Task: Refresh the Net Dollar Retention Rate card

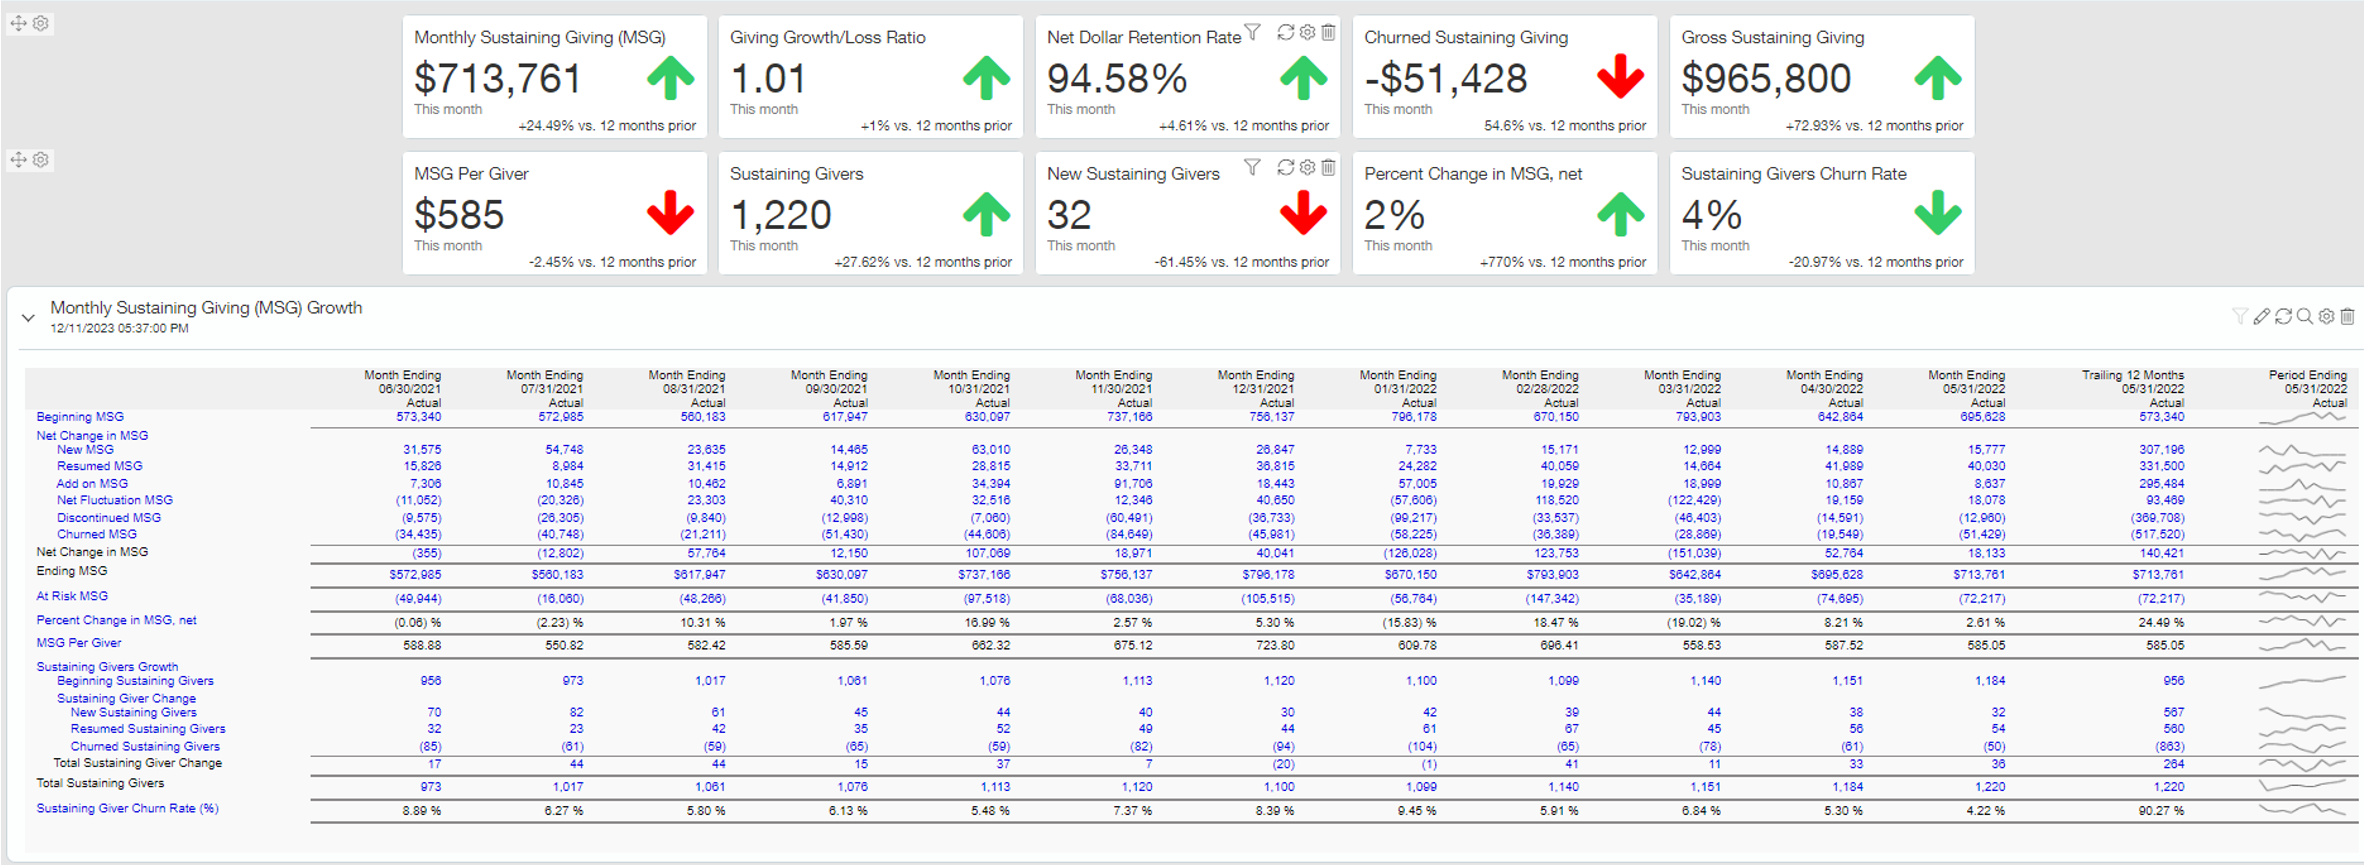Action: click(x=1286, y=33)
